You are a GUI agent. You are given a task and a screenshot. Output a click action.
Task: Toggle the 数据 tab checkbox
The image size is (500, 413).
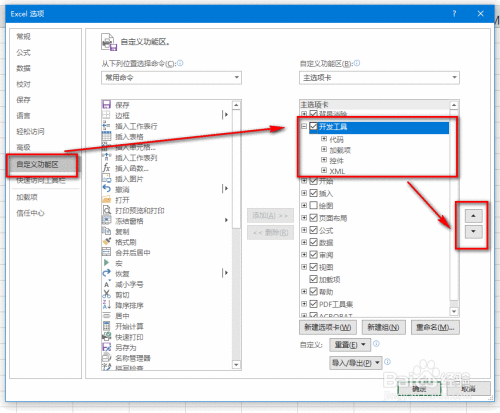tap(313, 242)
